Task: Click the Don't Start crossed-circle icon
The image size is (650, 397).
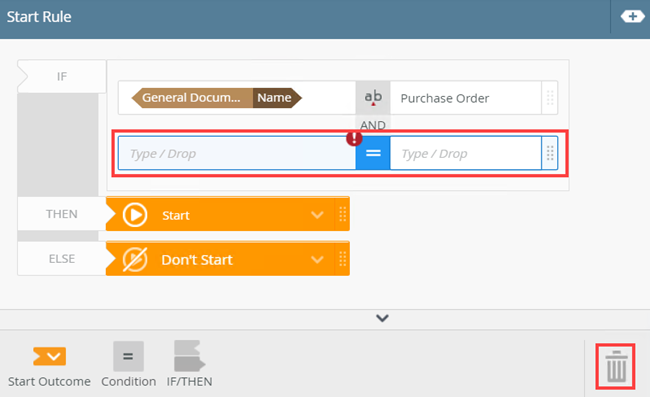Action: point(135,259)
